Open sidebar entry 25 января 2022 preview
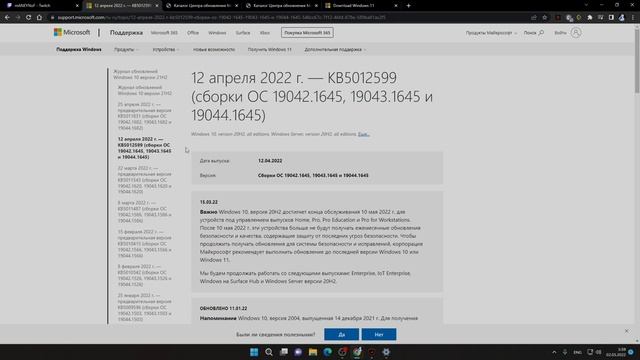Screen dimensions: 640x360 click(145, 307)
